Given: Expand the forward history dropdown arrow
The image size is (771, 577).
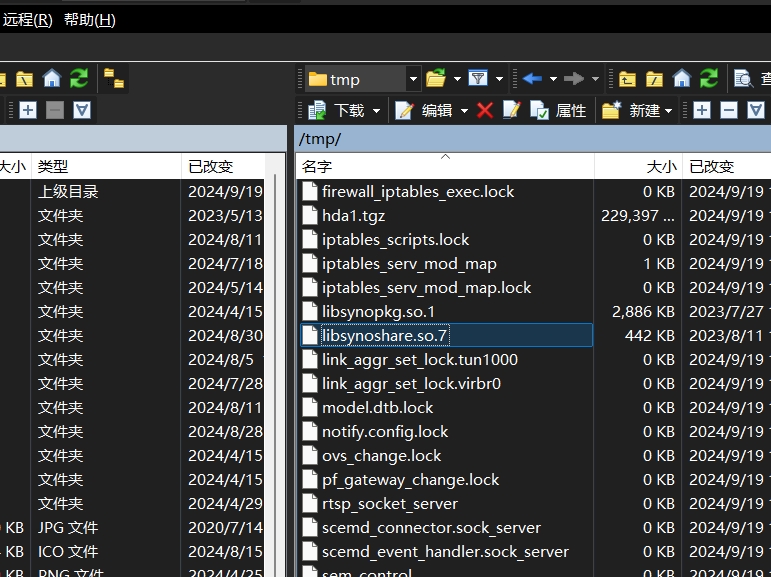Looking at the screenshot, I should (595, 79).
